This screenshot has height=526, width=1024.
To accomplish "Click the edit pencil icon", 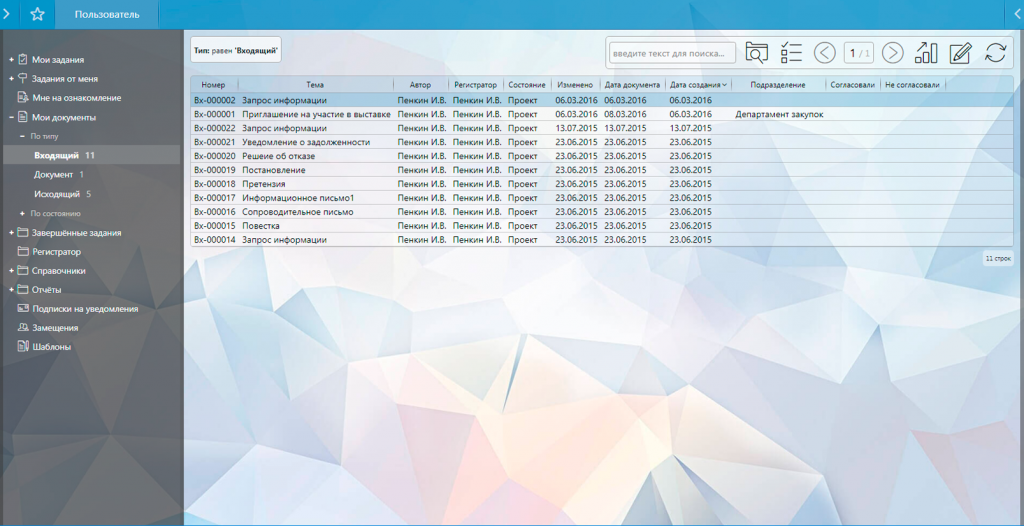I will pos(961,53).
